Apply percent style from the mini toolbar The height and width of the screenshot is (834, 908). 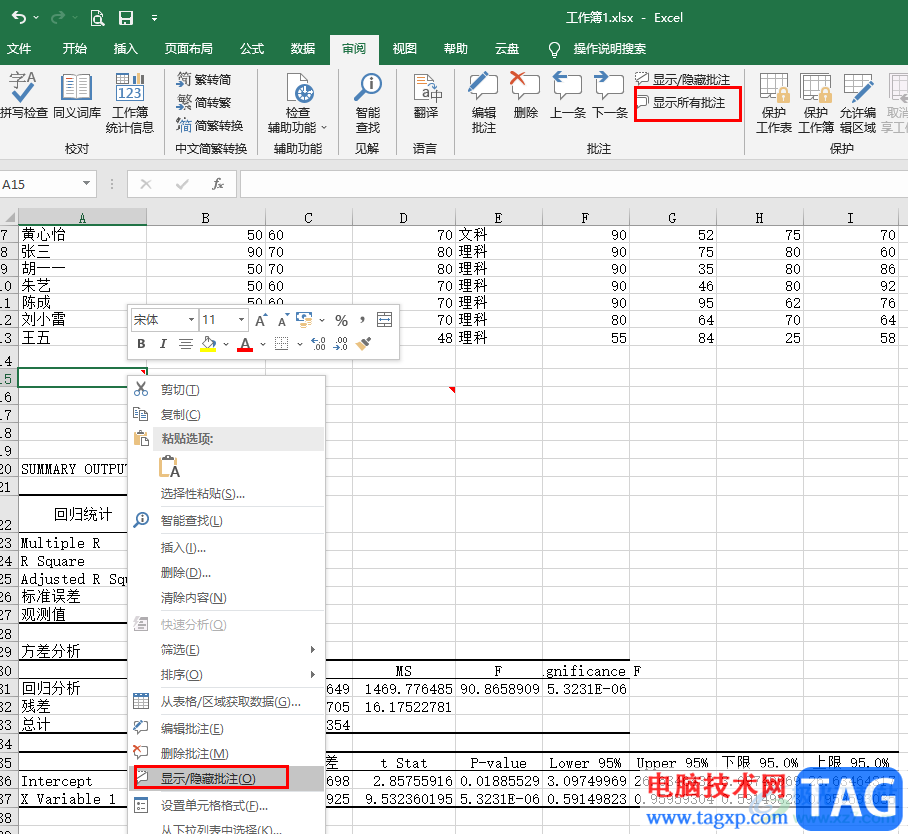pos(342,320)
